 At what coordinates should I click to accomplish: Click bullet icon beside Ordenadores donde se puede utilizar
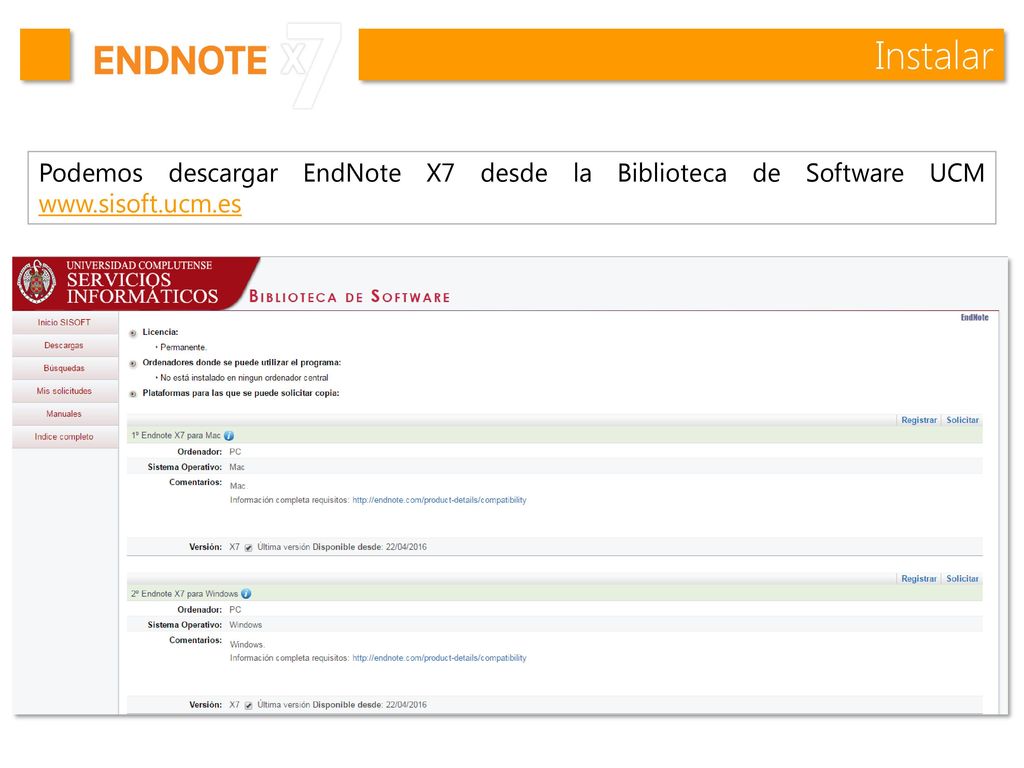click(133, 364)
